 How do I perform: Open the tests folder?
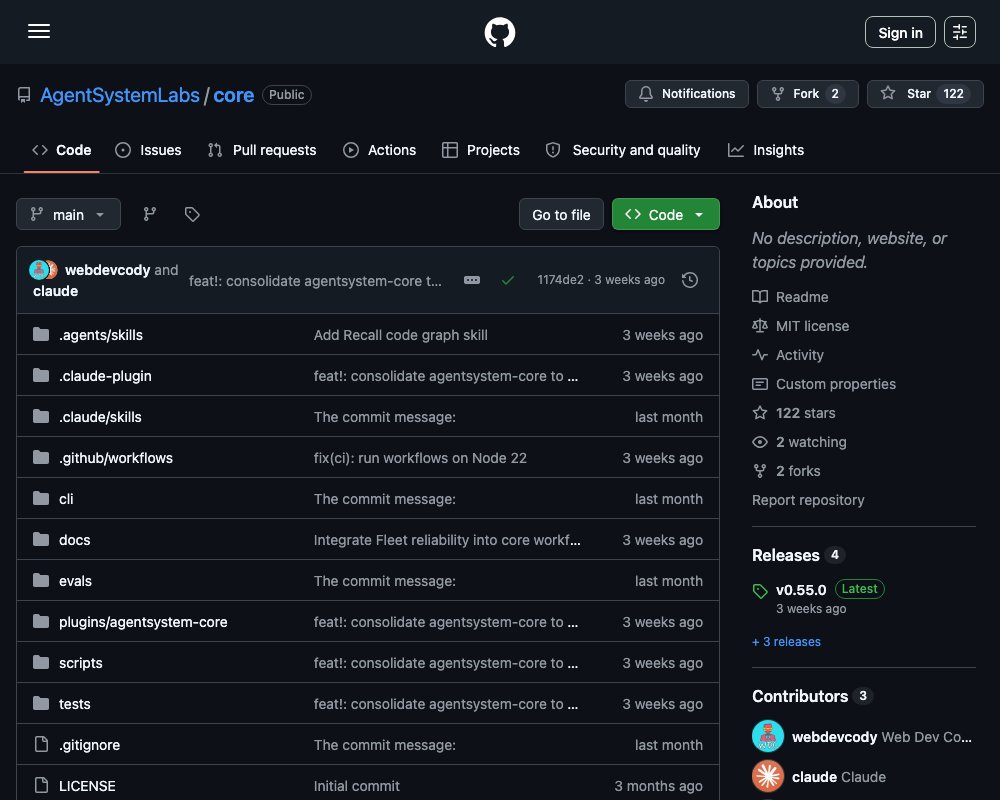pyautogui.click(x=75, y=704)
